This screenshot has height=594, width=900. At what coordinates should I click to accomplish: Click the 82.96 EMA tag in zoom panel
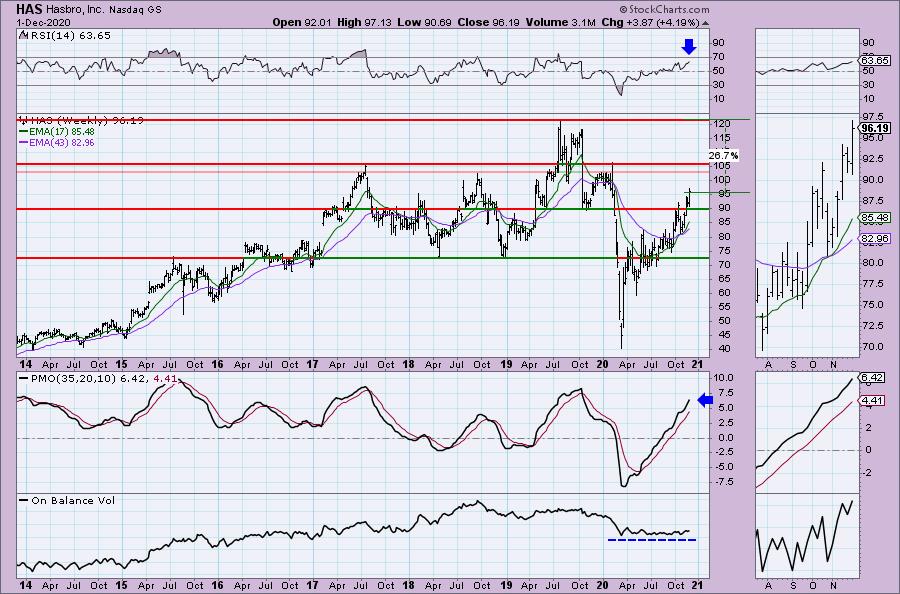875,238
